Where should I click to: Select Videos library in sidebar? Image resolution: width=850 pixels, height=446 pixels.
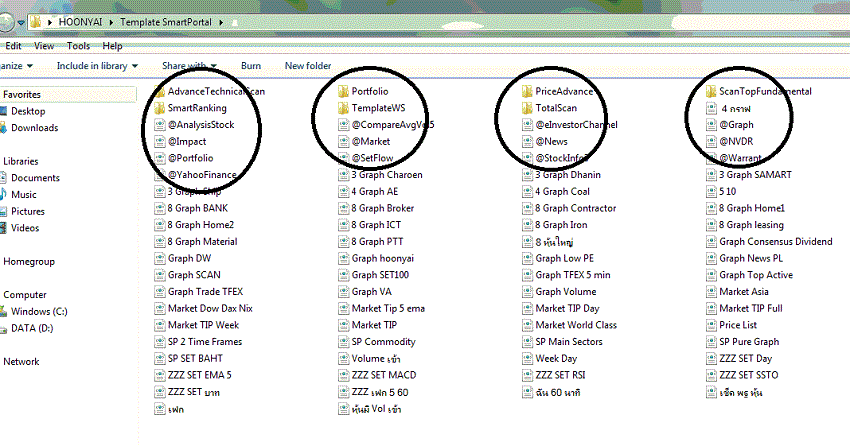pyautogui.click(x=25, y=228)
